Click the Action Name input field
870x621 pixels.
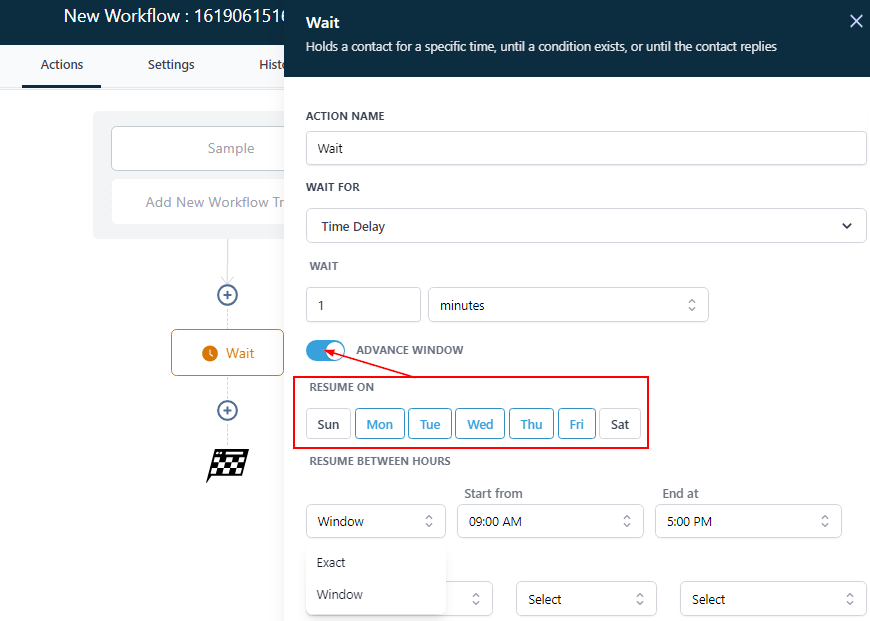(x=586, y=148)
